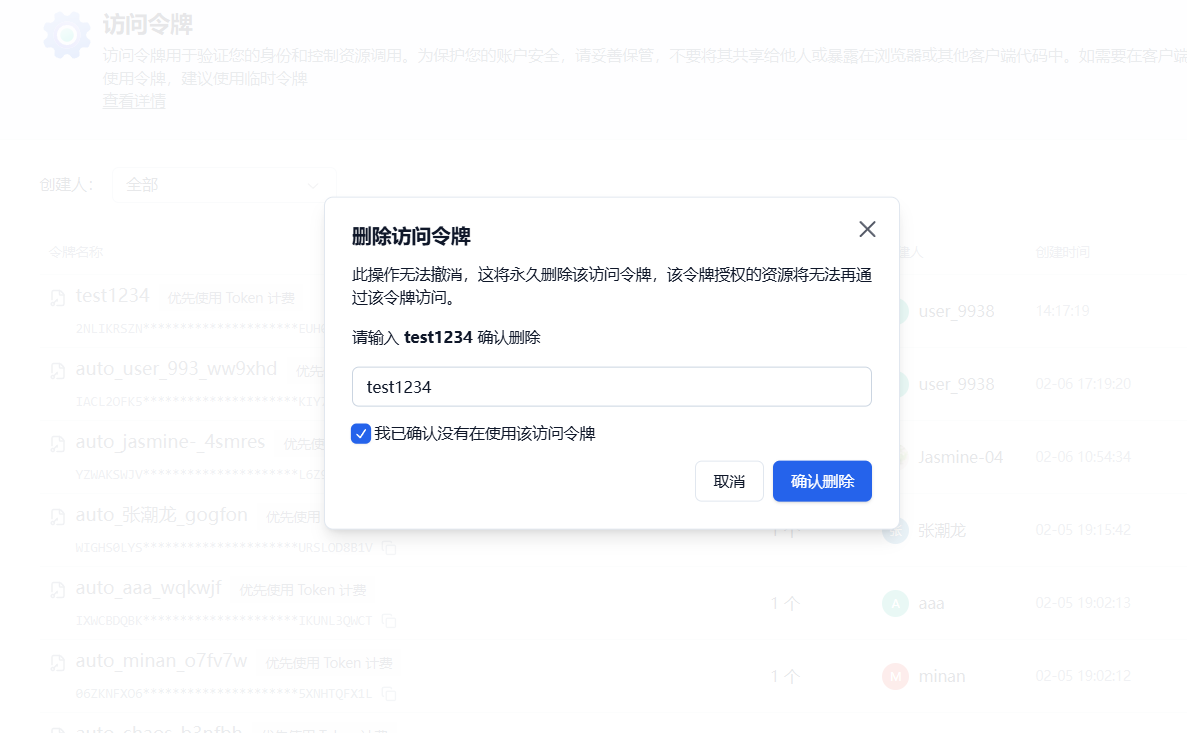Open the 创建人 全部 dropdown
This screenshot has width=1187, height=733.
(223, 185)
